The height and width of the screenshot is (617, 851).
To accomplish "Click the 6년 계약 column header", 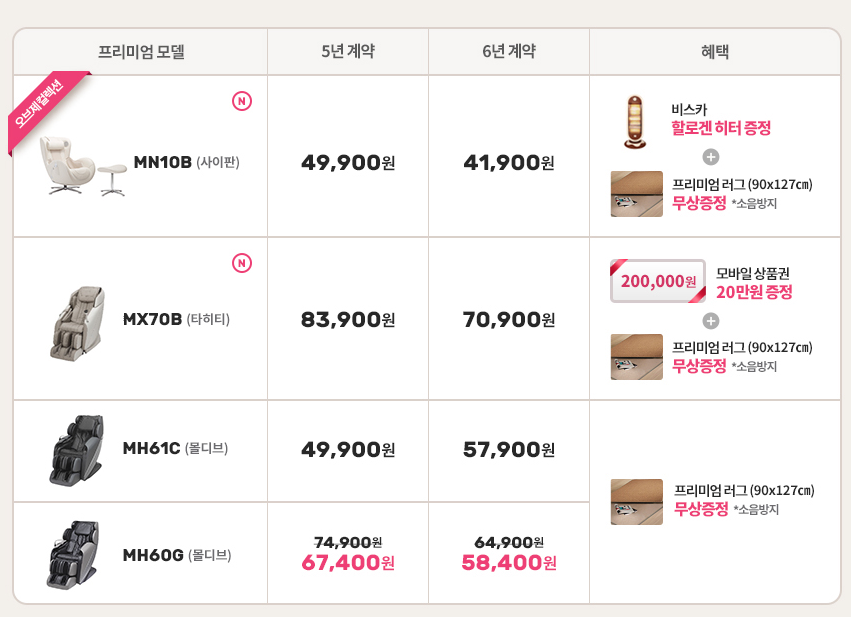I will pyautogui.click(x=509, y=52).
